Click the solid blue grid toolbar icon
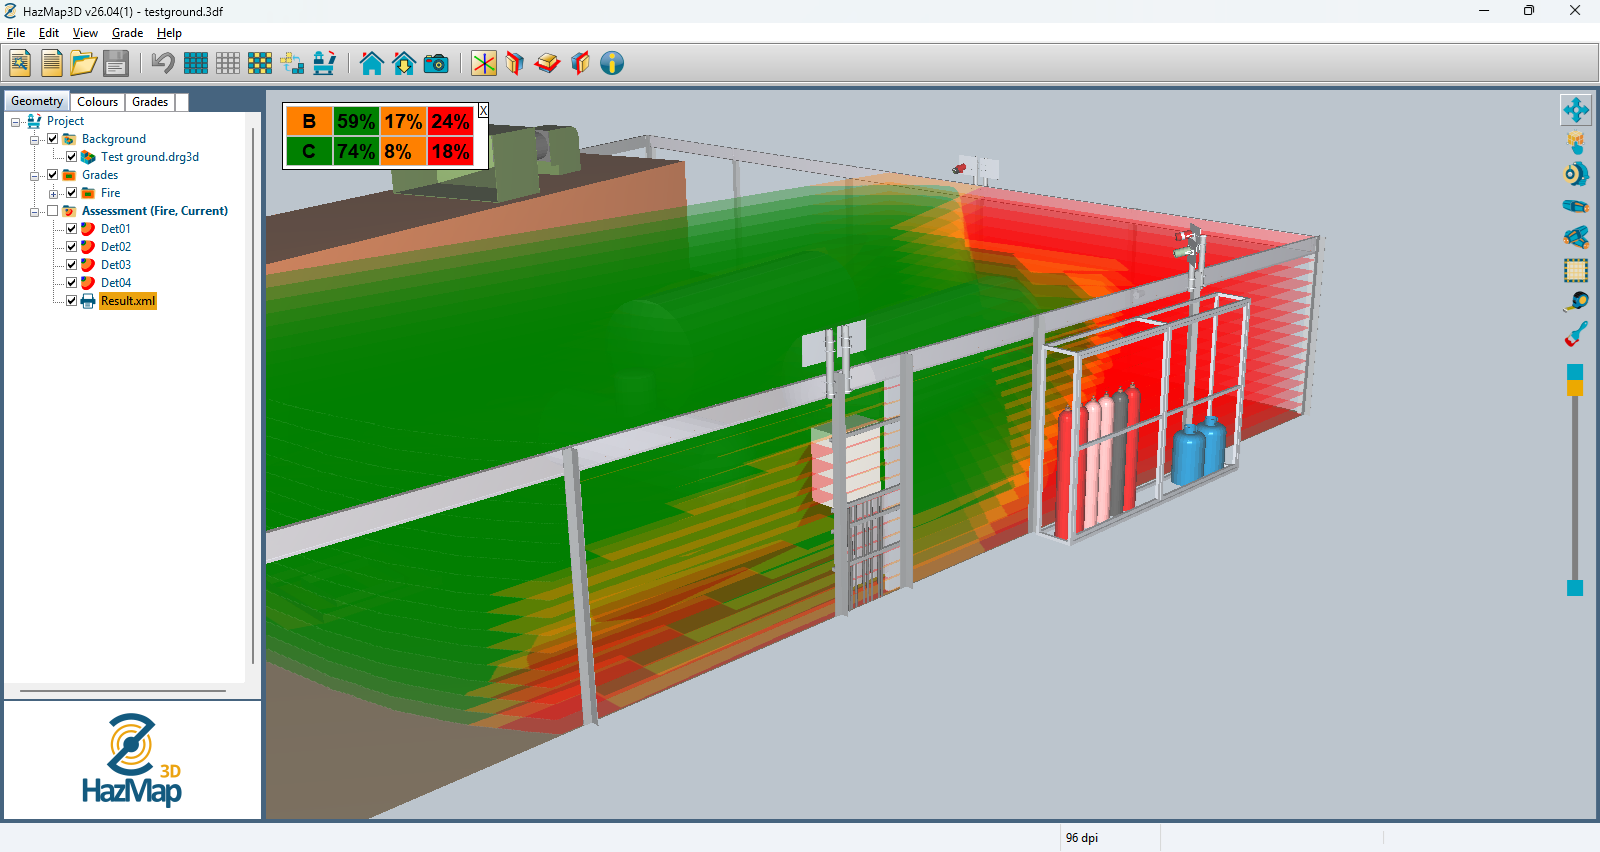The image size is (1600, 852). tap(196, 63)
